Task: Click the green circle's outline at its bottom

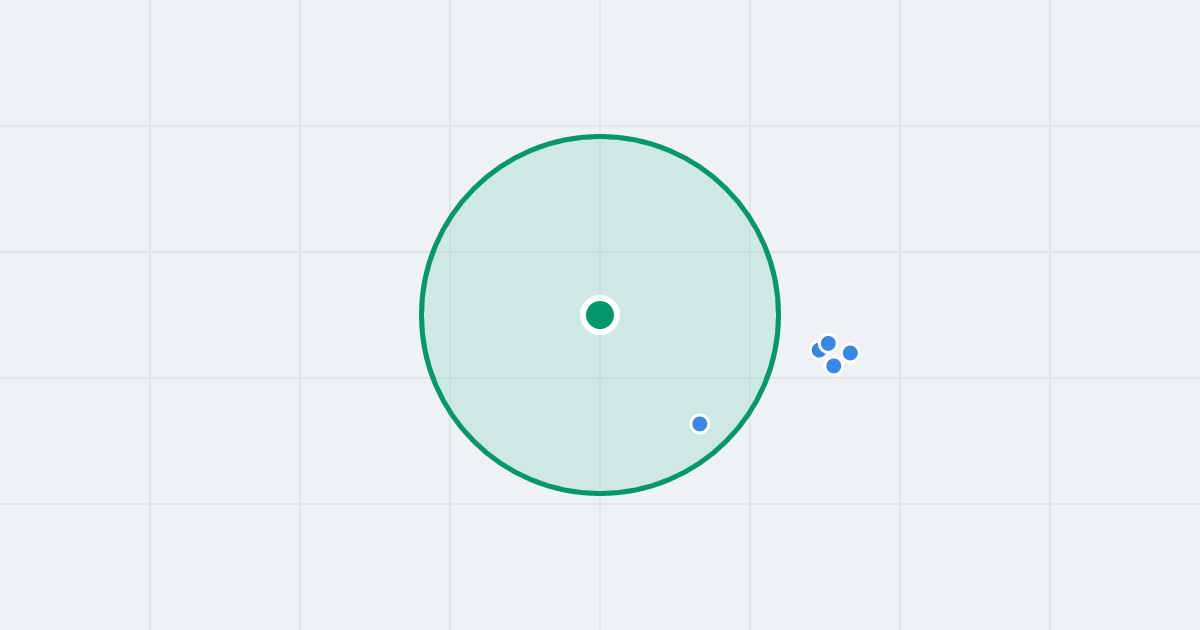Action: tap(600, 493)
